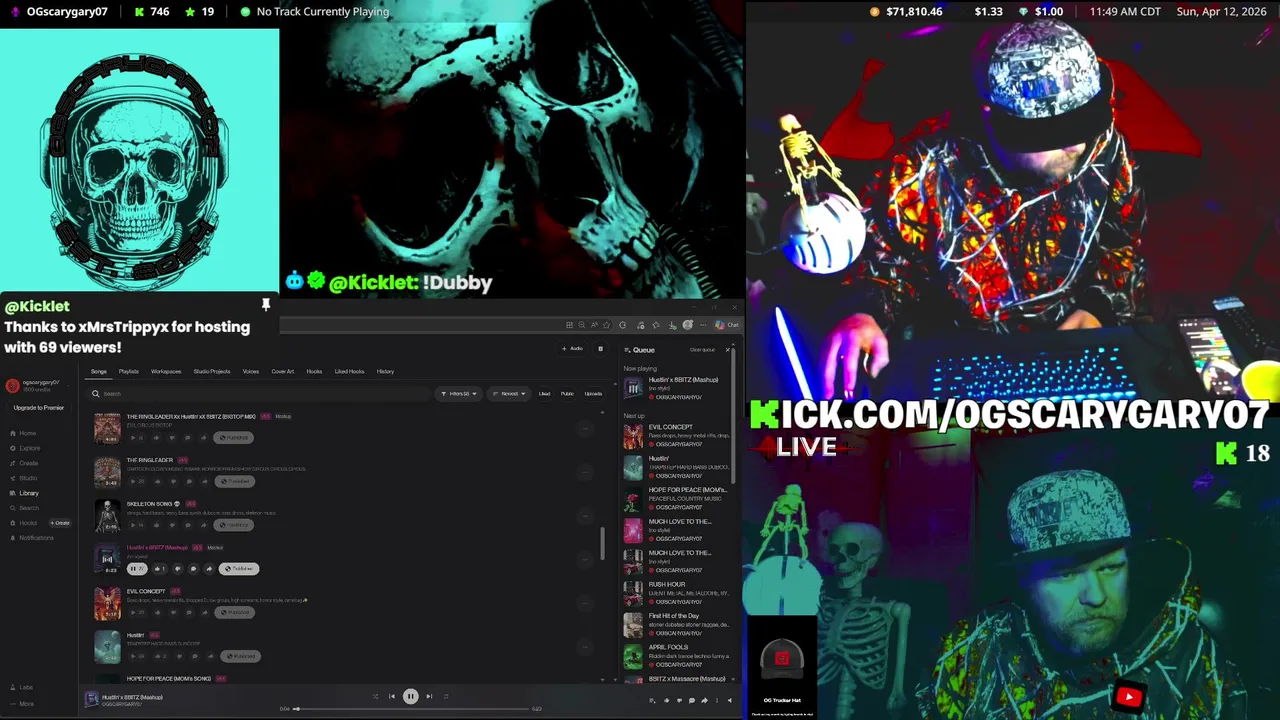The image size is (1280, 720).
Task: Select Library in the sidebar
Action: (x=24, y=493)
